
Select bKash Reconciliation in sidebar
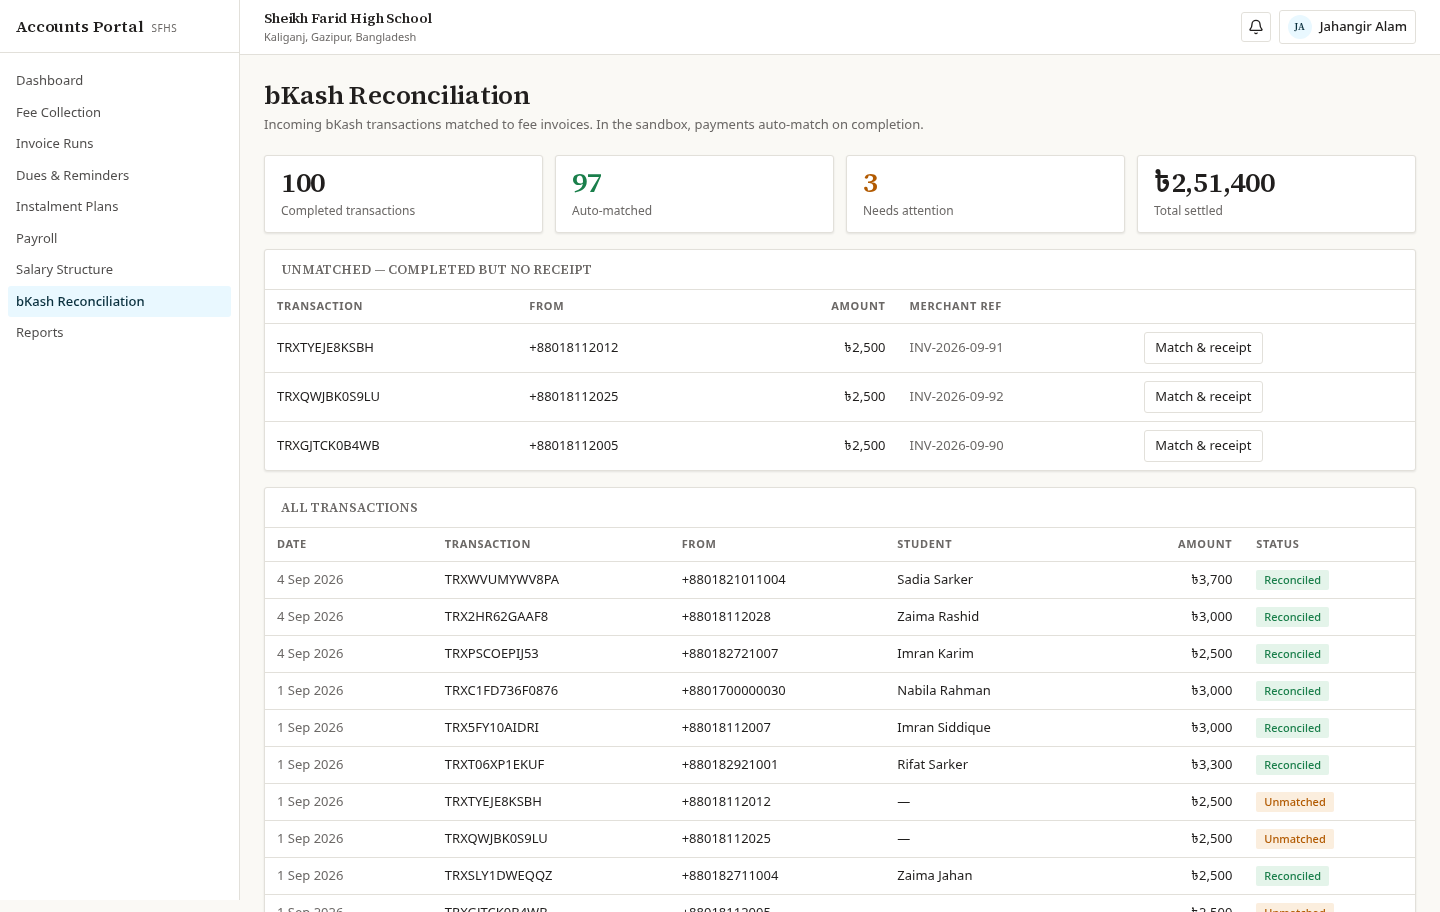[x=119, y=301]
